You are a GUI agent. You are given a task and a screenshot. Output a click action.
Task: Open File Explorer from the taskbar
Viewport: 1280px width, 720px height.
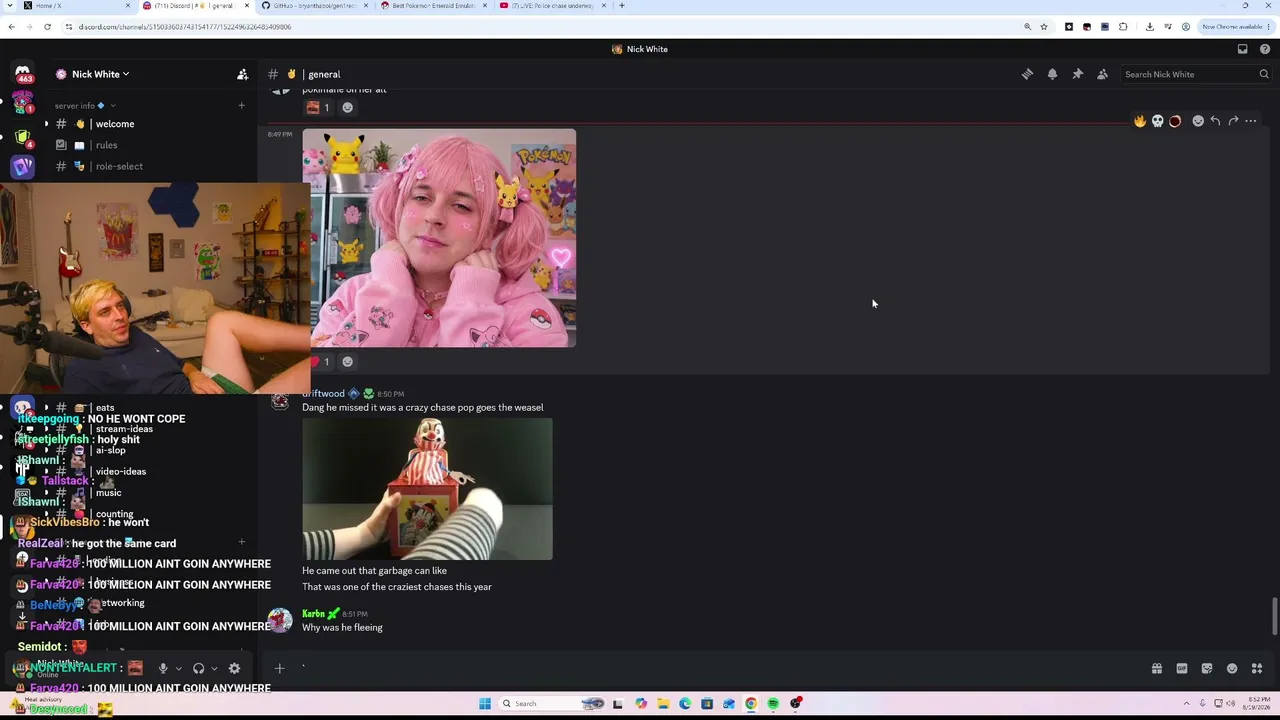click(663, 704)
